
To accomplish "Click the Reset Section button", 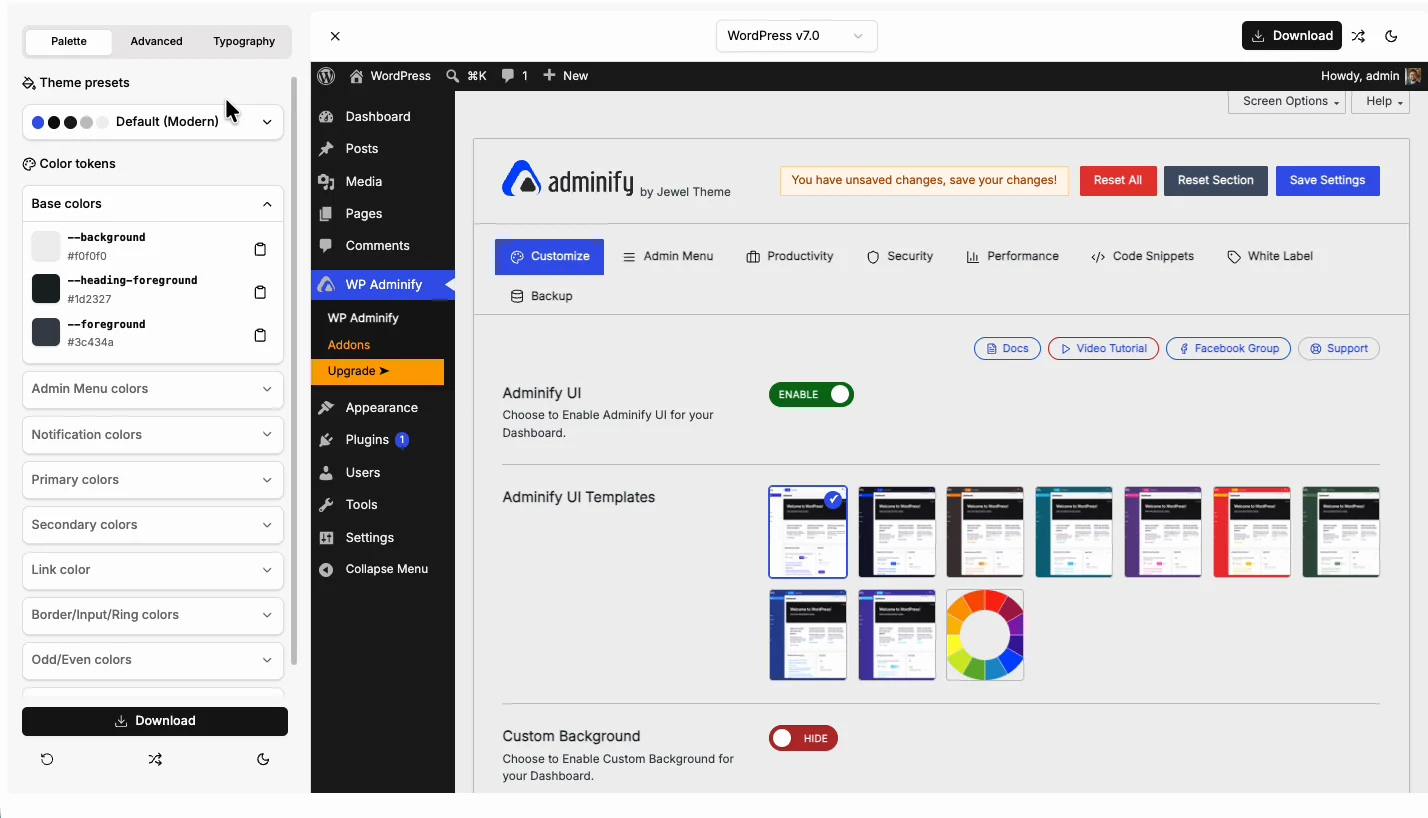I will (1216, 180).
